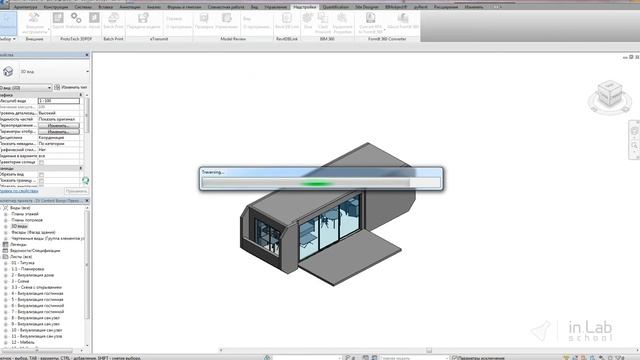Select sheet 8 - Визуализация сан.узел
This screenshot has height=360, width=640.
(x=36, y=318)
